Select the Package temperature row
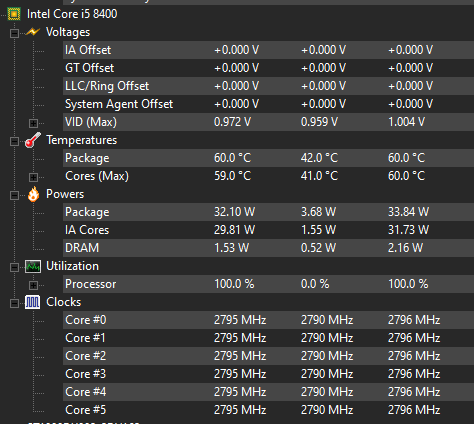This screenshot has height=424, width=474. tap(268, 158)
